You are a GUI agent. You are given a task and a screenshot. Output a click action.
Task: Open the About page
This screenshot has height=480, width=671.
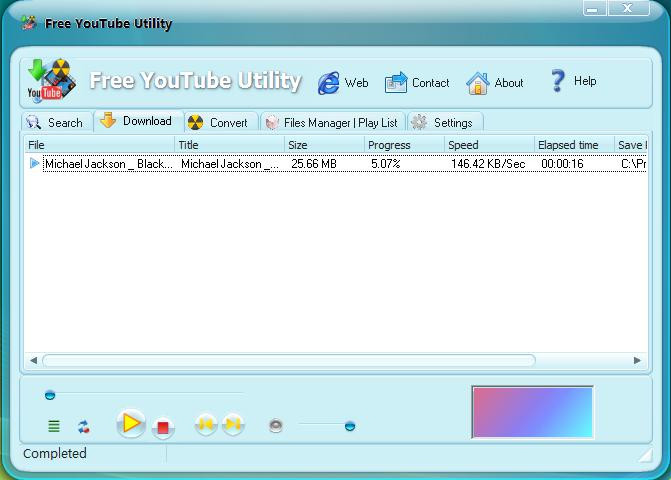(x=495, y=83)
